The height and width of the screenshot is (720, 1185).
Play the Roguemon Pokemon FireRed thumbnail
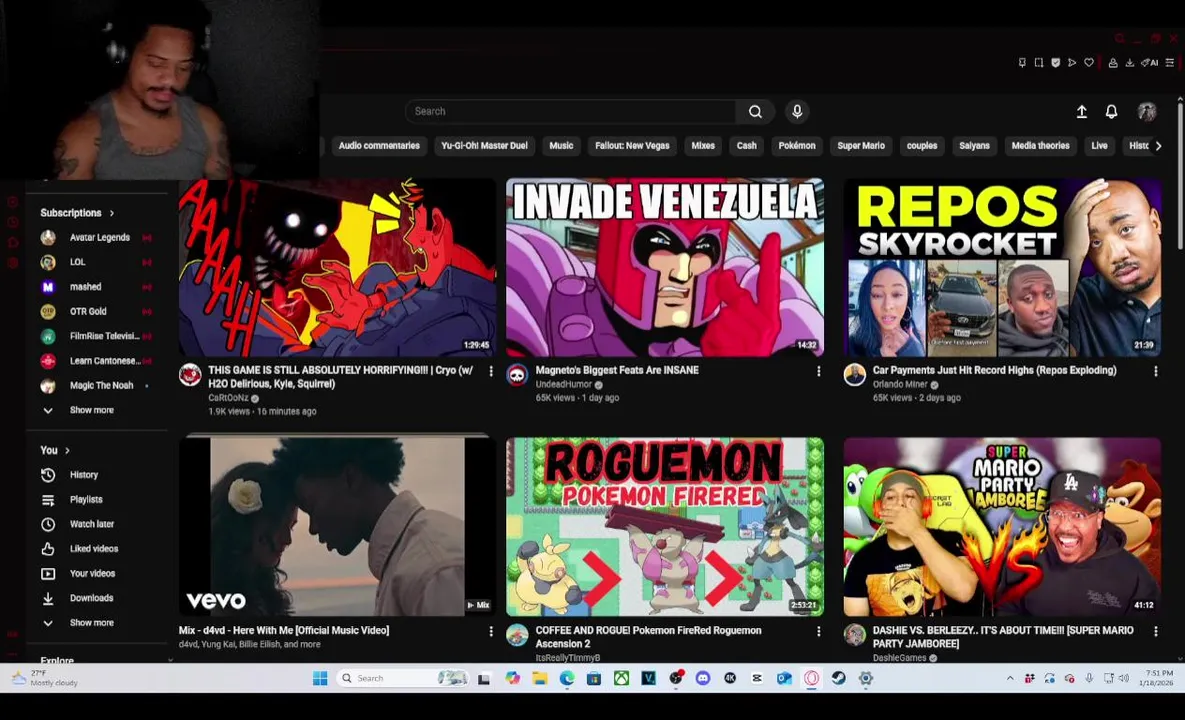tap(664, 527)
